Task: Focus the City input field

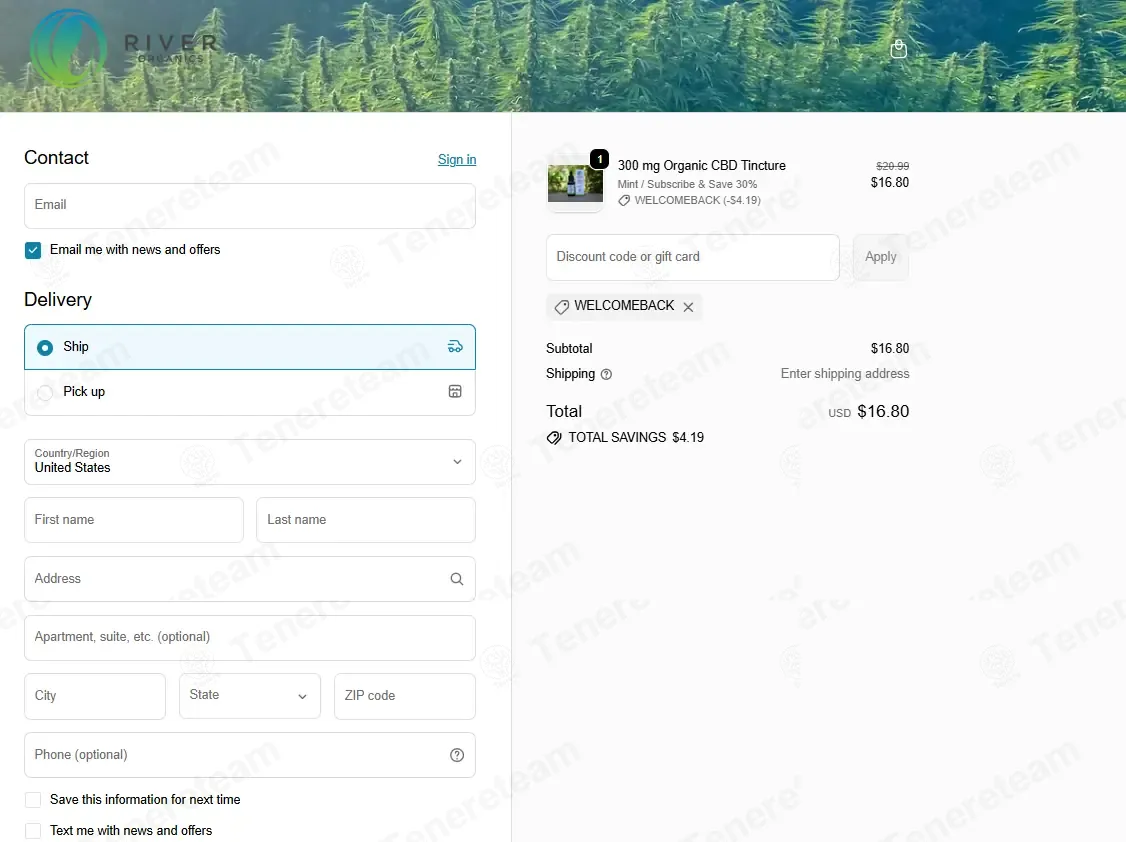Action: point(95,696)
